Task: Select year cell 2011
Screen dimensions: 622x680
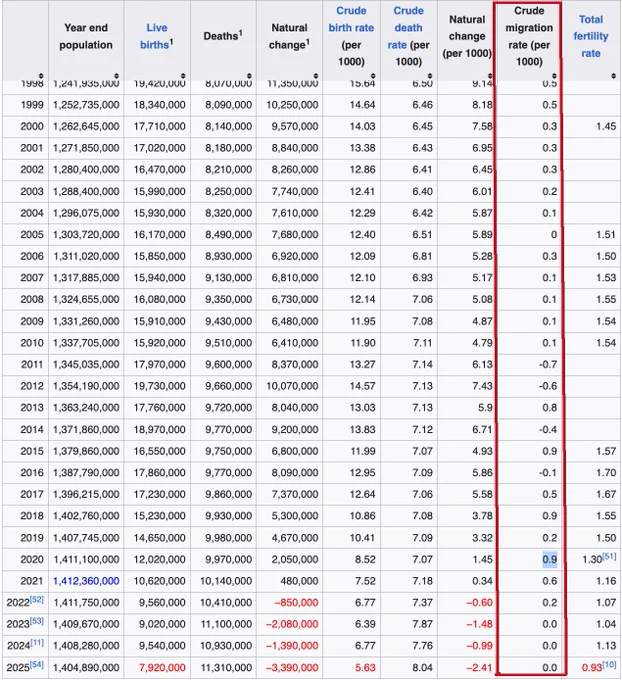Action: click(x=32, y=364)
